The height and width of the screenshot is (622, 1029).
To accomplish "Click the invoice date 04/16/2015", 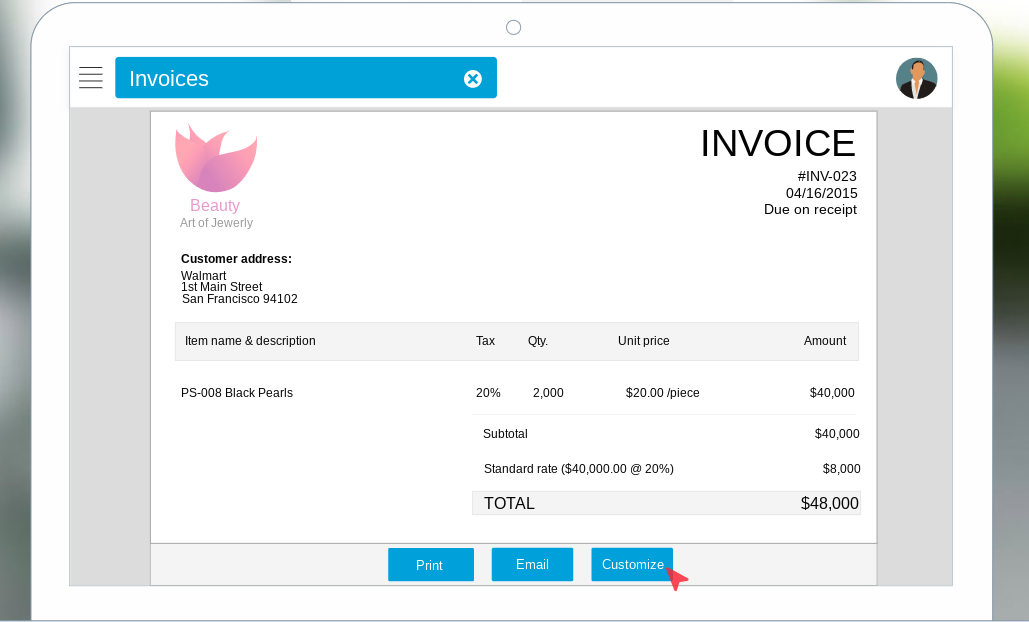I will click(x=828, y=193).
